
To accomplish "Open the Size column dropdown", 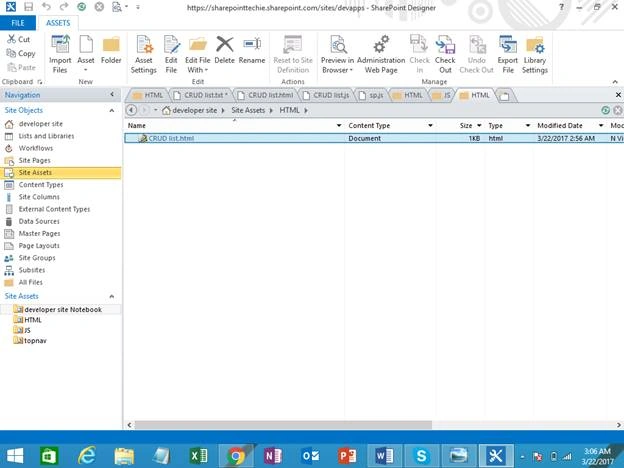I will [x=479, y=125].
